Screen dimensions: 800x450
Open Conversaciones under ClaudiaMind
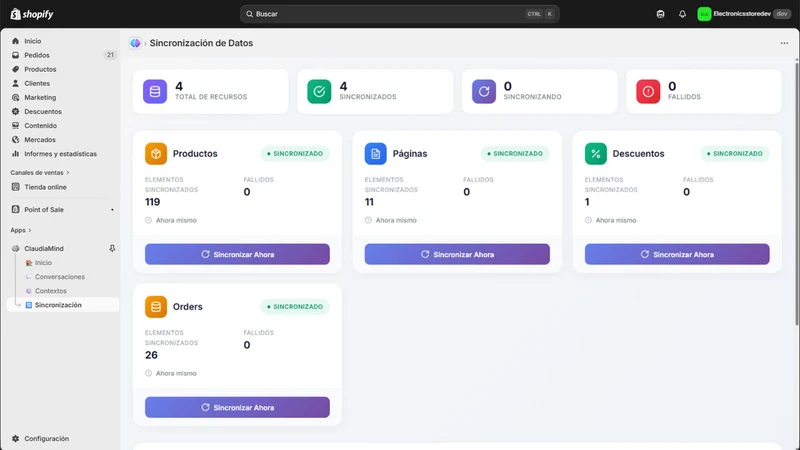[60, 277]
